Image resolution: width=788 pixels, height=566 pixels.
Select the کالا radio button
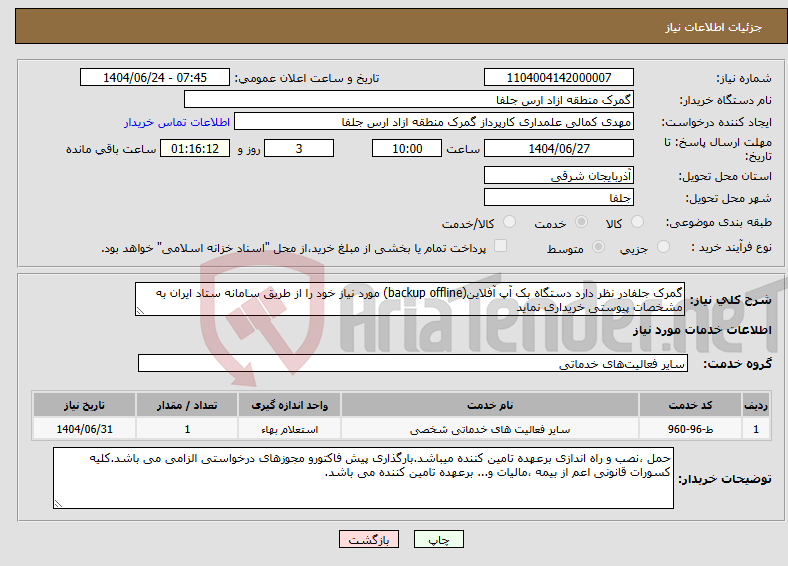(637, 222)
